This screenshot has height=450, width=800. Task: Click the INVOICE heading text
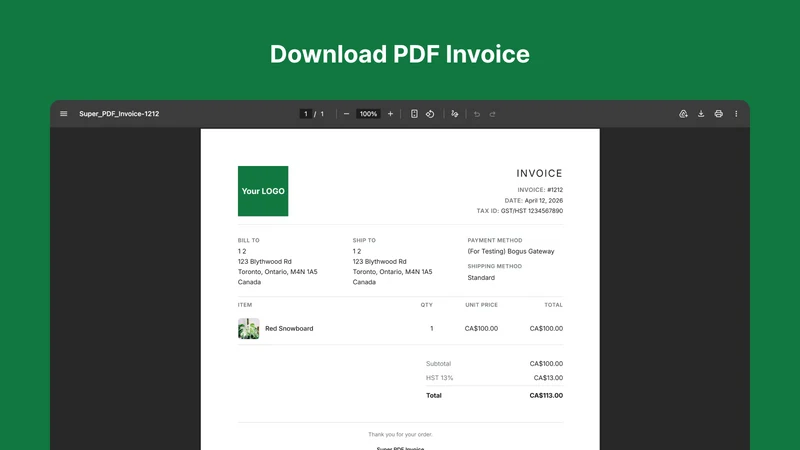(539, 173)
